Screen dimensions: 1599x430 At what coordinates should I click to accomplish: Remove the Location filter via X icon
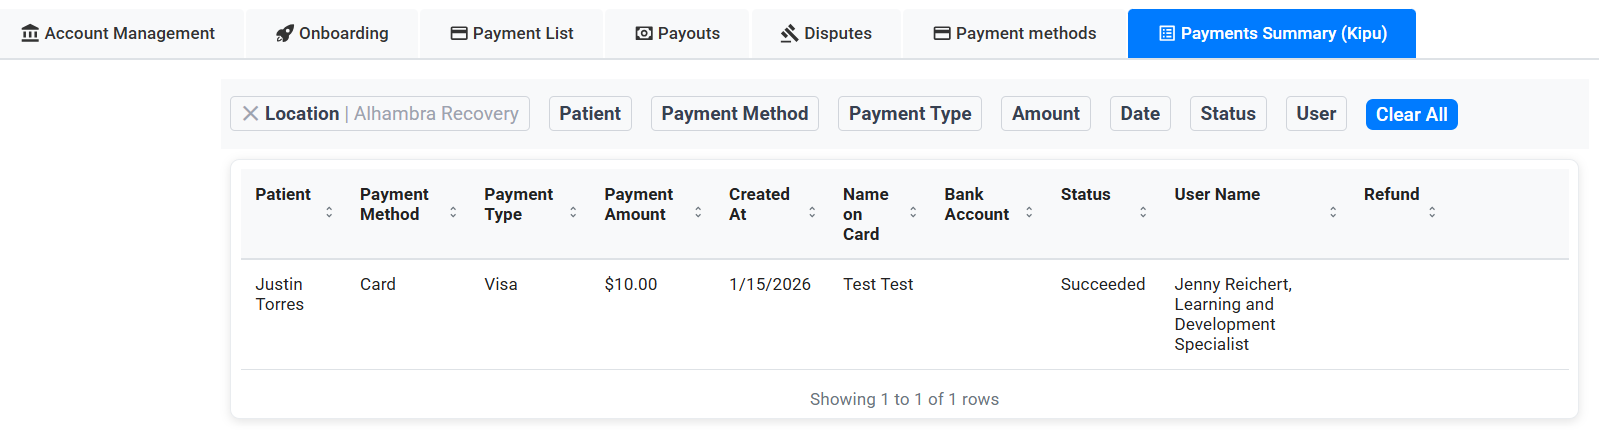[250, 114]
